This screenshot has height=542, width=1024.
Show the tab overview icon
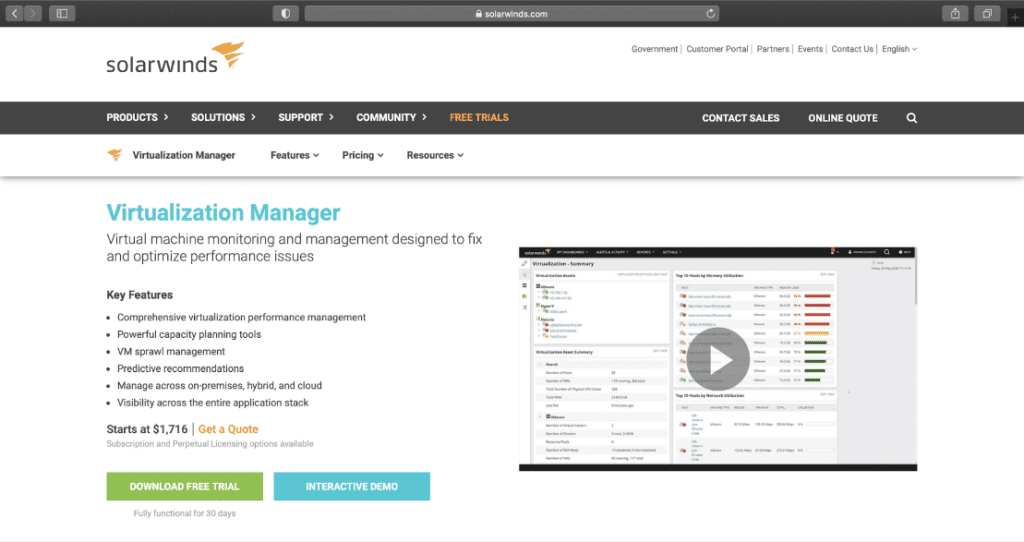click(987, 13)
